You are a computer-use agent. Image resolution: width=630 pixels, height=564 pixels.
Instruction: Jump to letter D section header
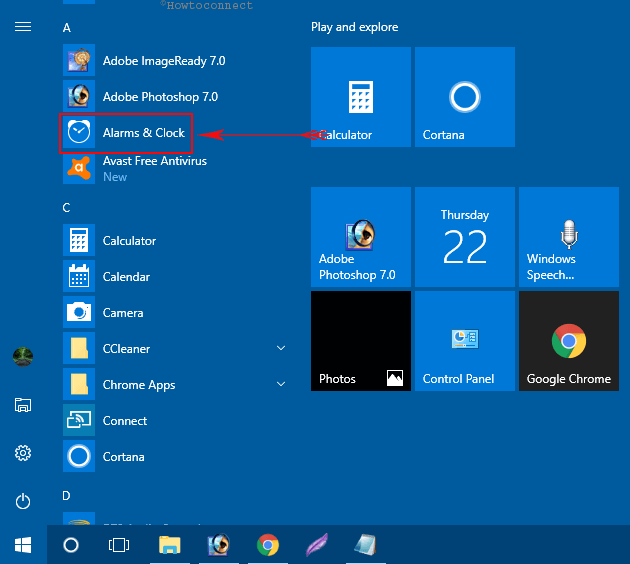[x=66, y=496]
